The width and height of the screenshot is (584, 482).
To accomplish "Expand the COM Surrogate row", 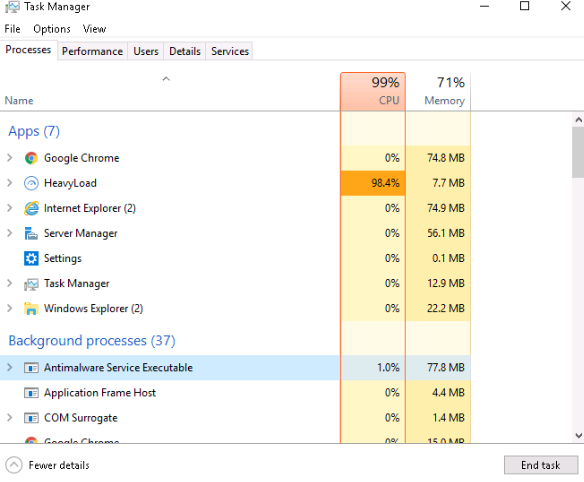I will point(10,418).
